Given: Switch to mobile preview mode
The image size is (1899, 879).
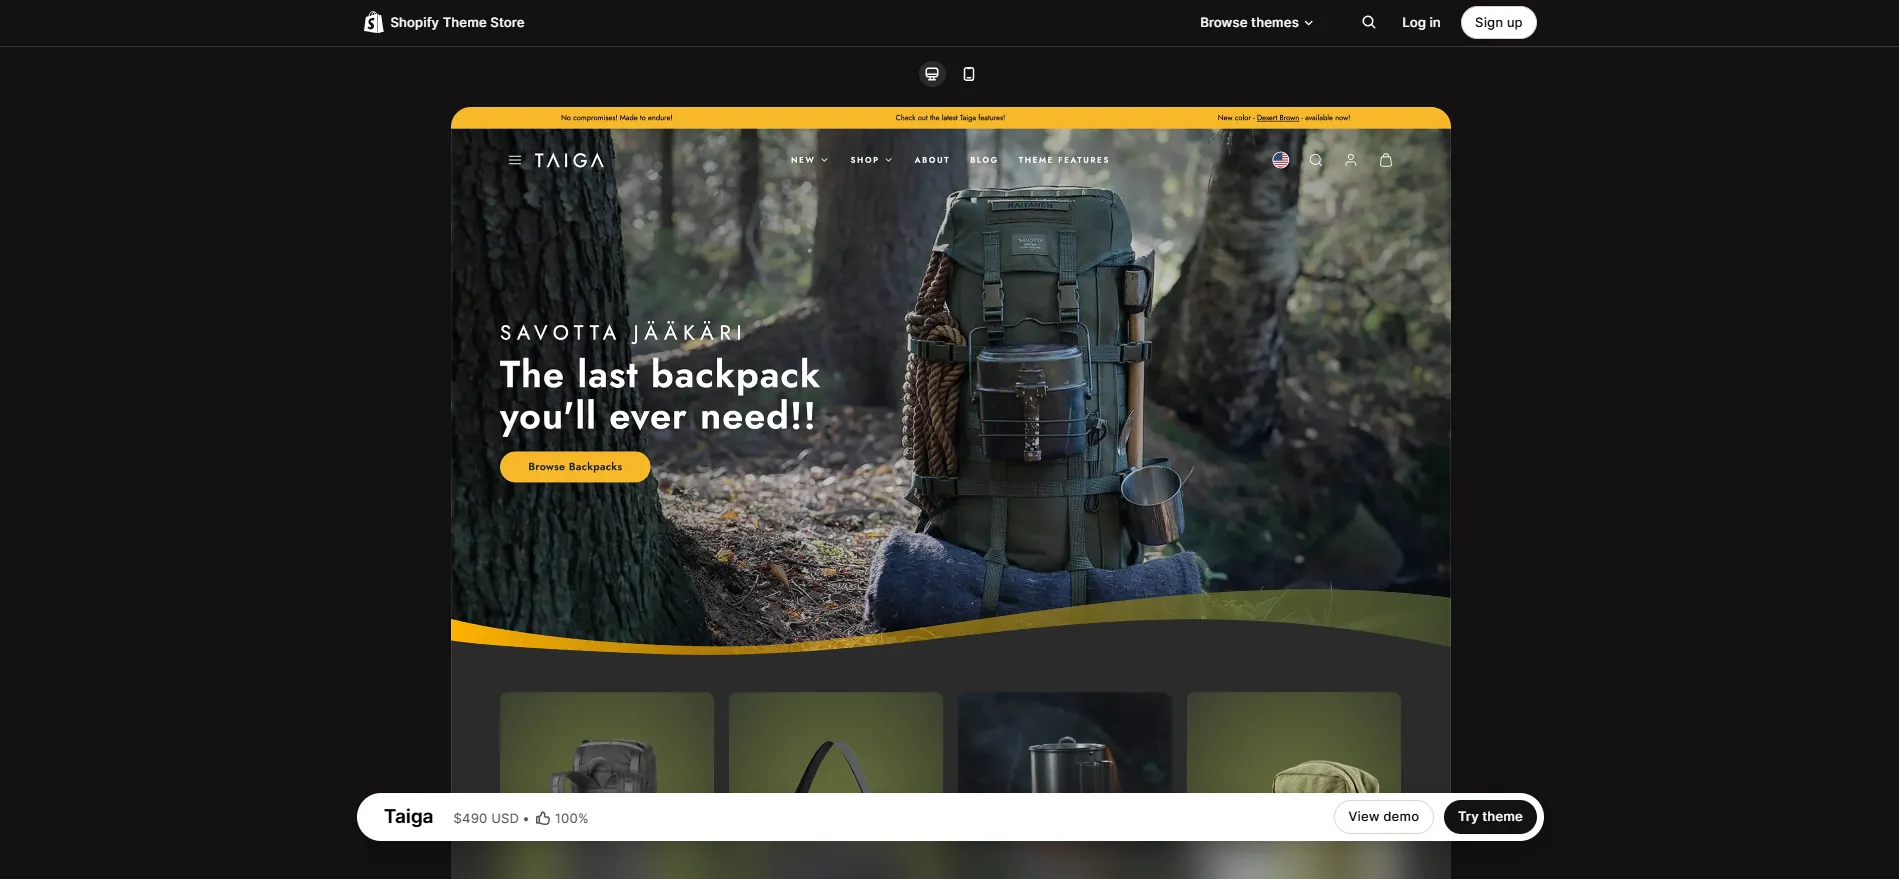Looking at the screenshot, I should pyautogui.click(x=968, y=74).
